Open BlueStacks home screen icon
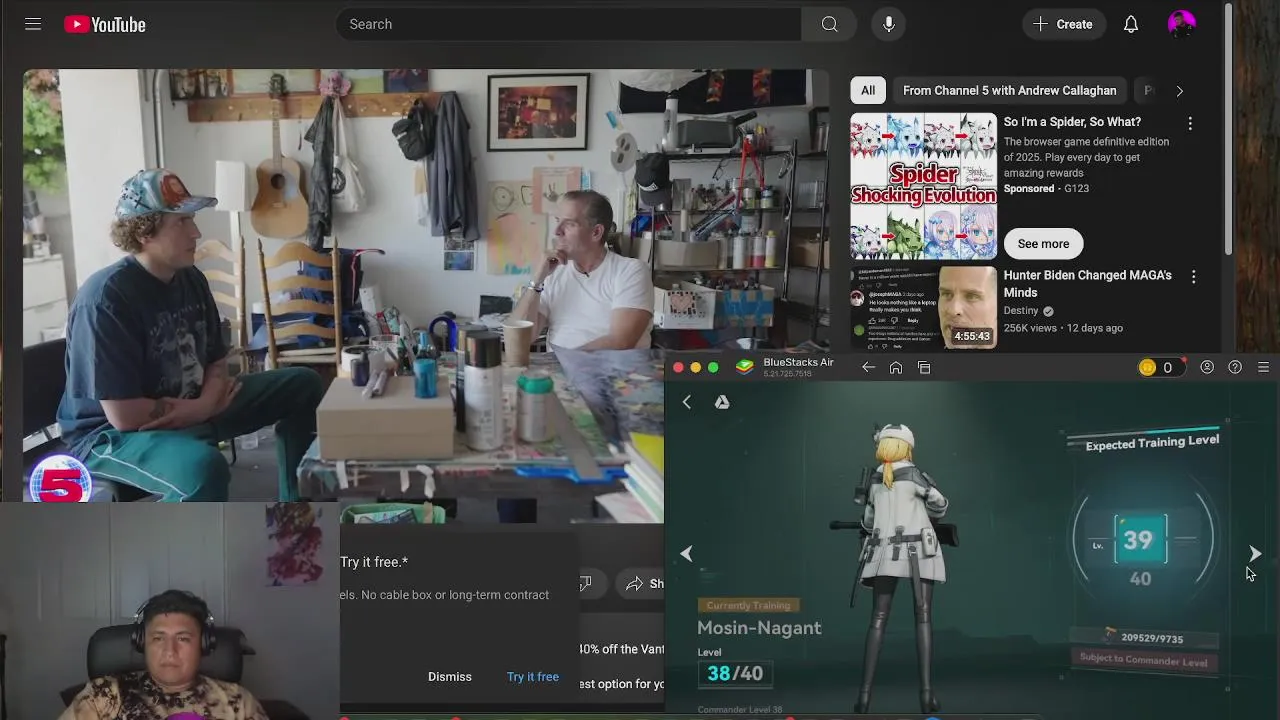 896,367
